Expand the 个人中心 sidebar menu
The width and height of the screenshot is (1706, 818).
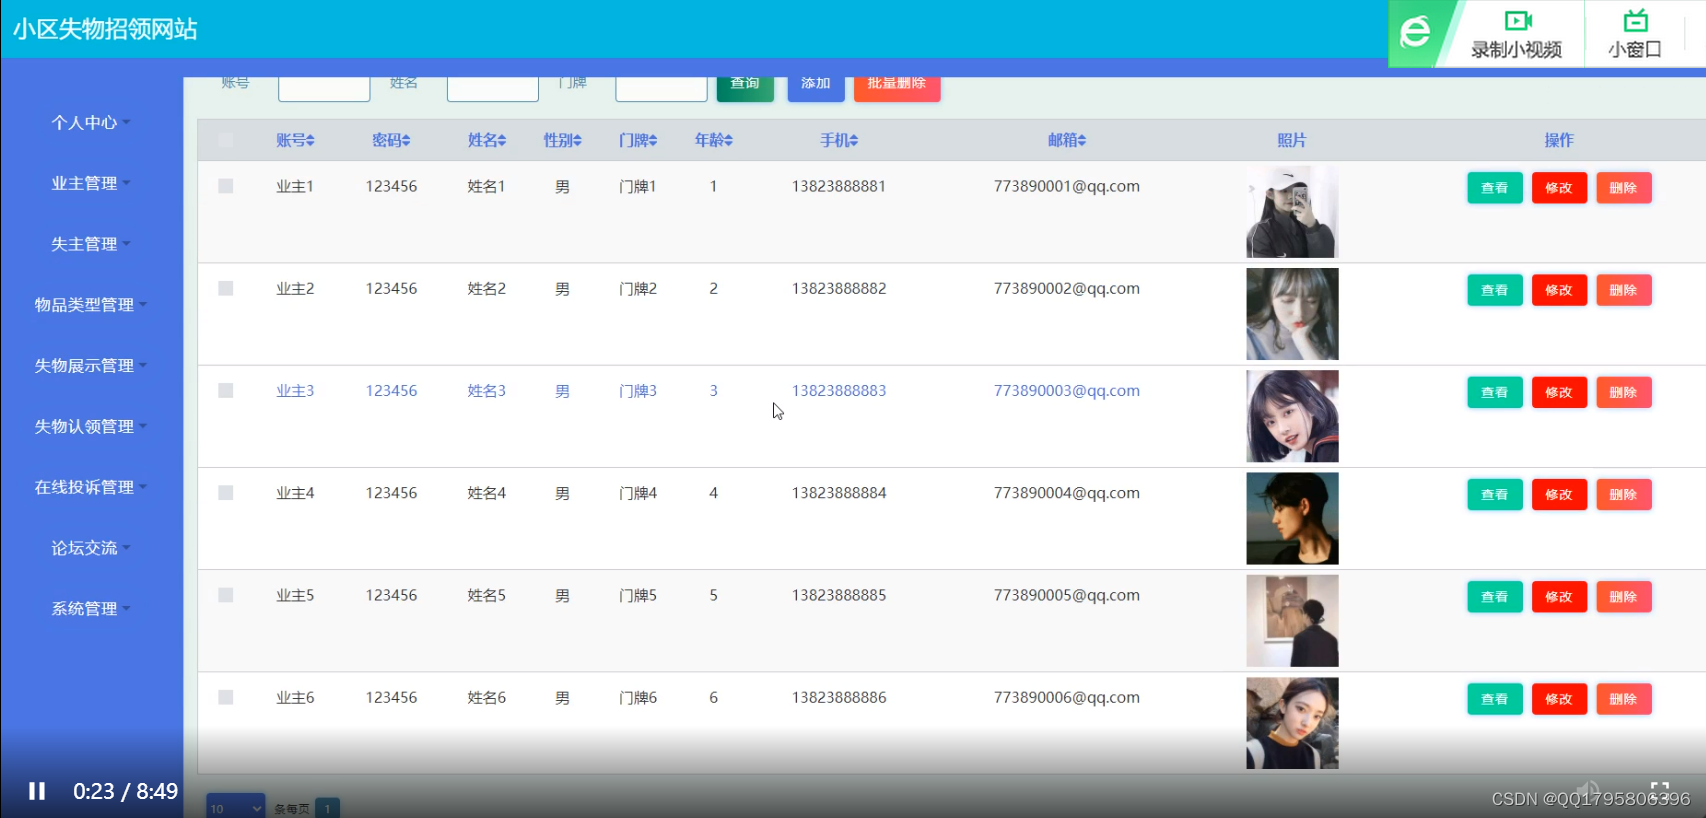(91, 122)
